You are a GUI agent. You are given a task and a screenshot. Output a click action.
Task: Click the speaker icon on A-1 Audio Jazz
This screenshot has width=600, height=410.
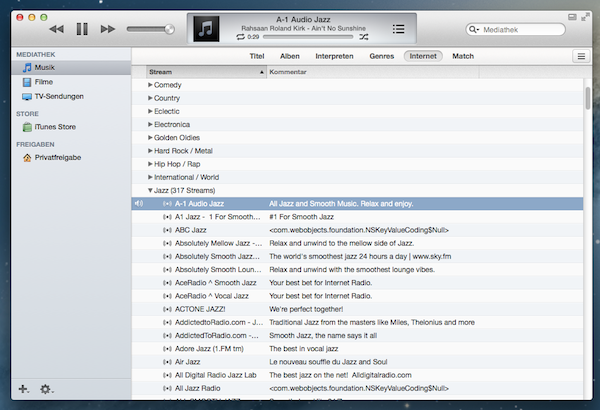tap(139, 204)
